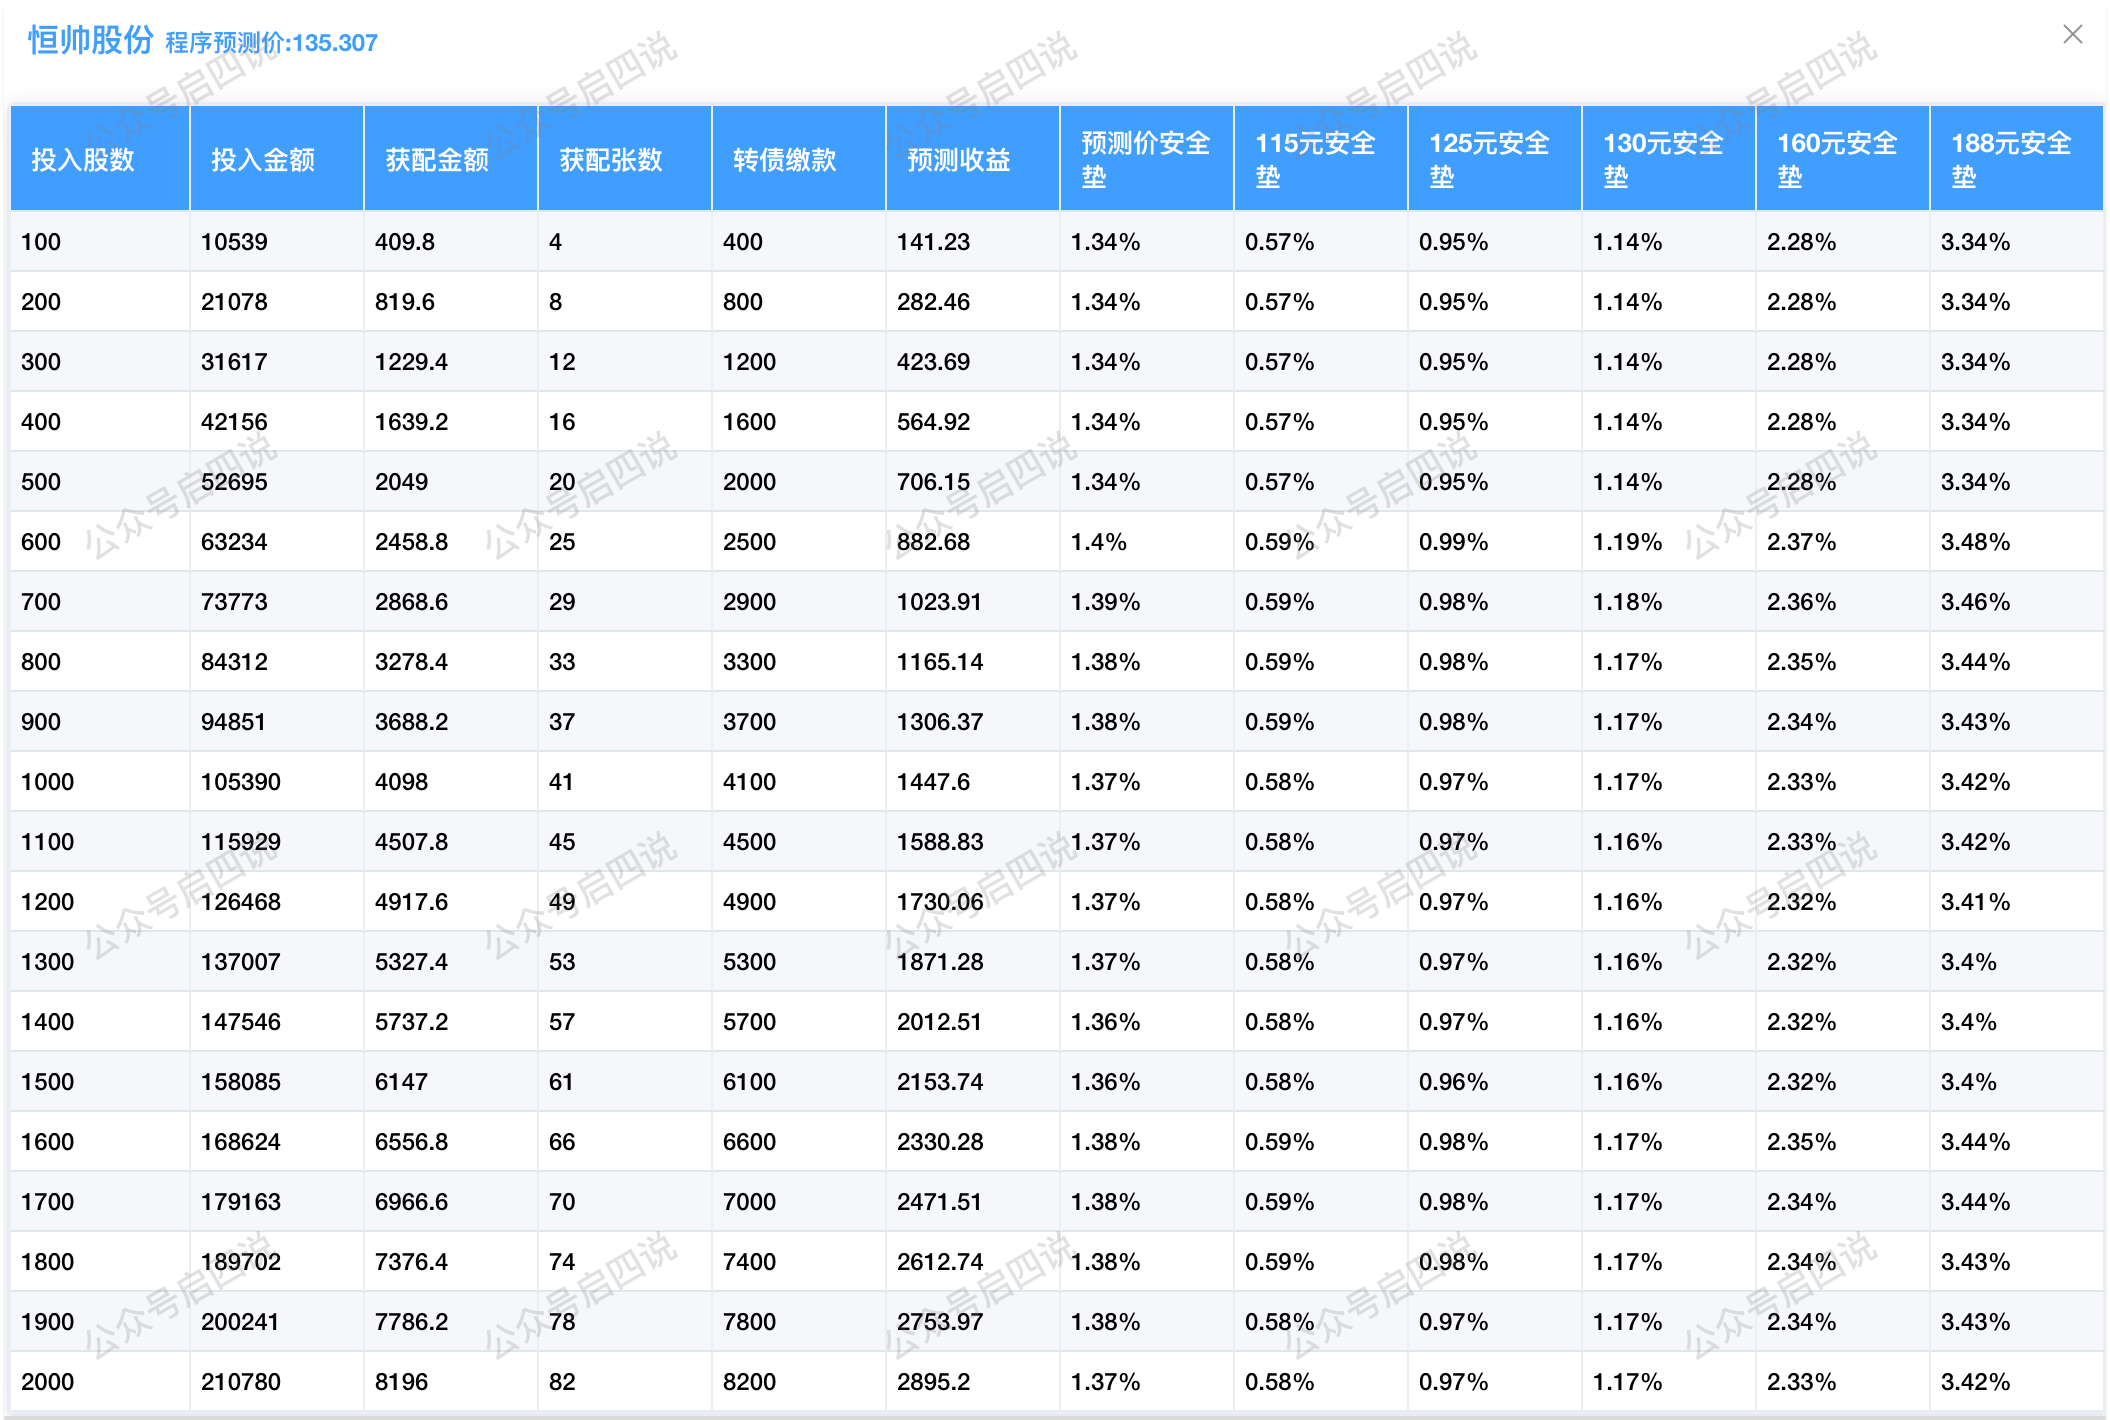
Task: Click the 投入金额 column header
Action: pyautogui.click(x=263, y=160)
